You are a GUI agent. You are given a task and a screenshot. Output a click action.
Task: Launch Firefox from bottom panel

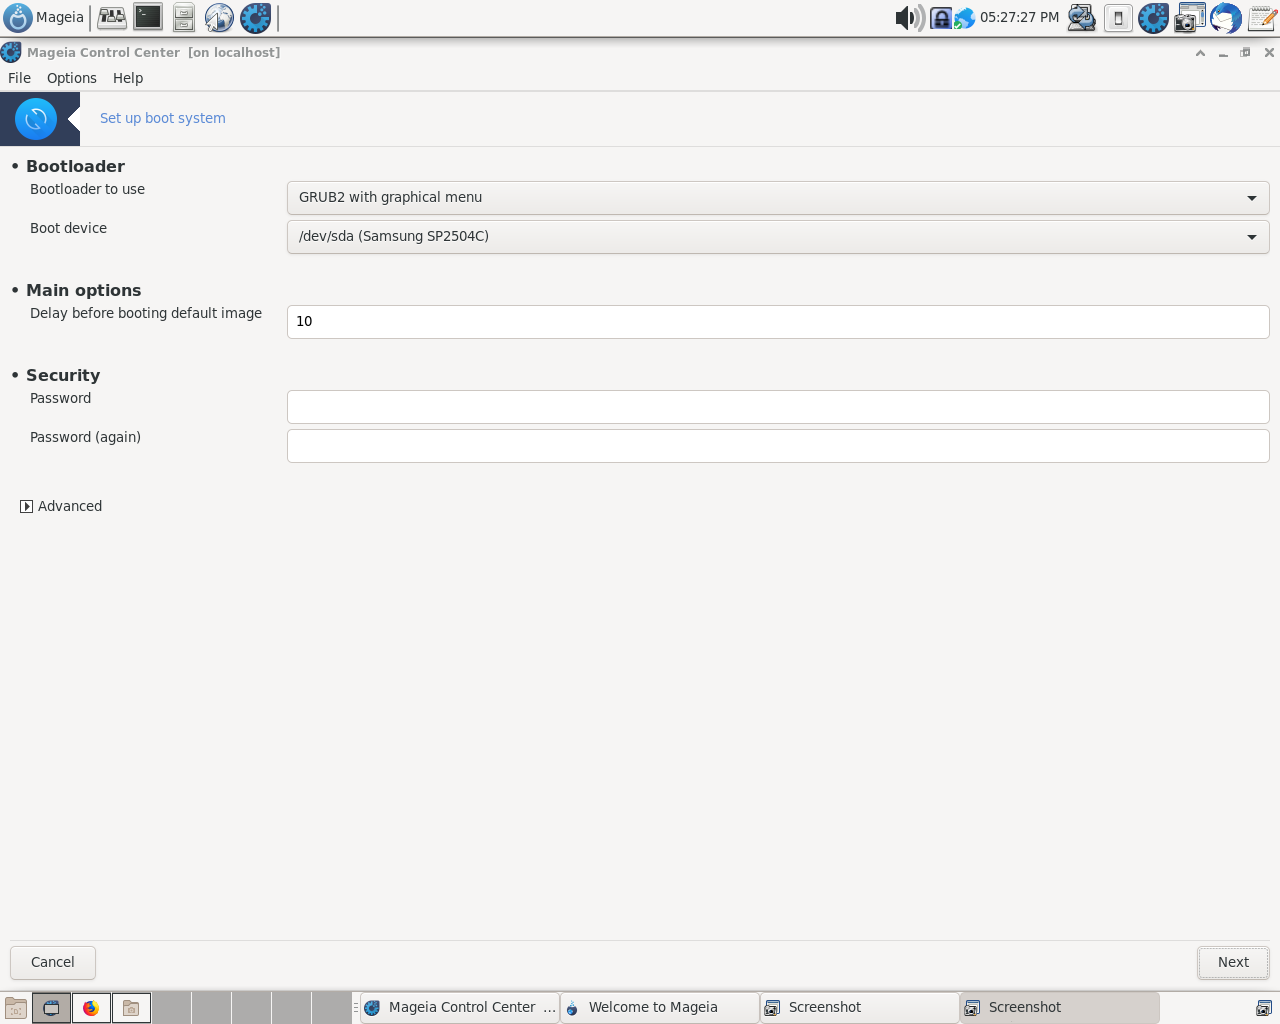pyautogui.click(x=91, y=1008)
